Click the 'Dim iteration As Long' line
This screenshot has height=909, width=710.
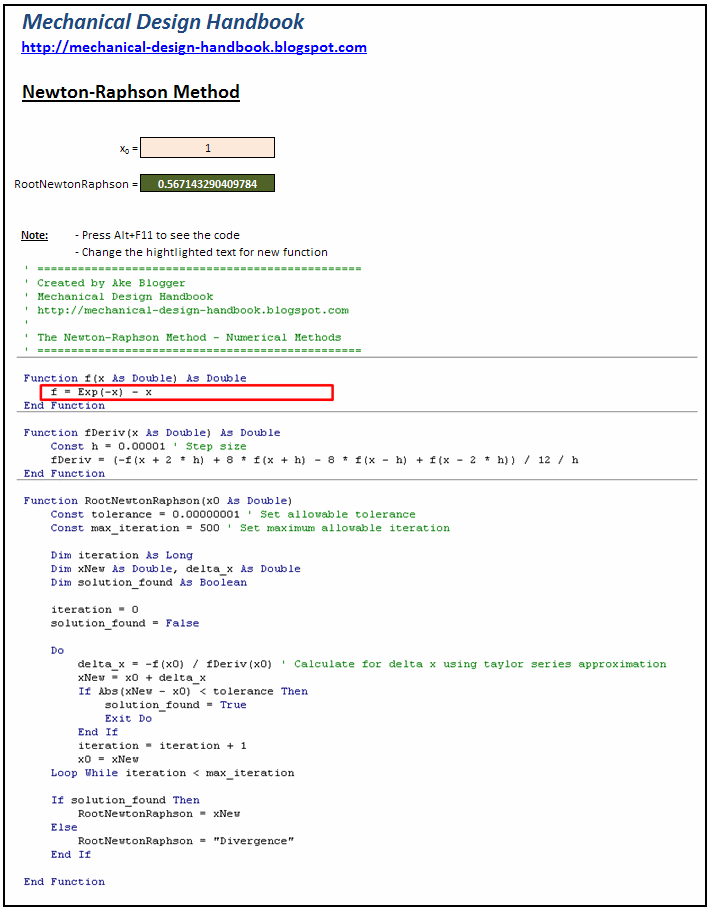tap(122, 555)
